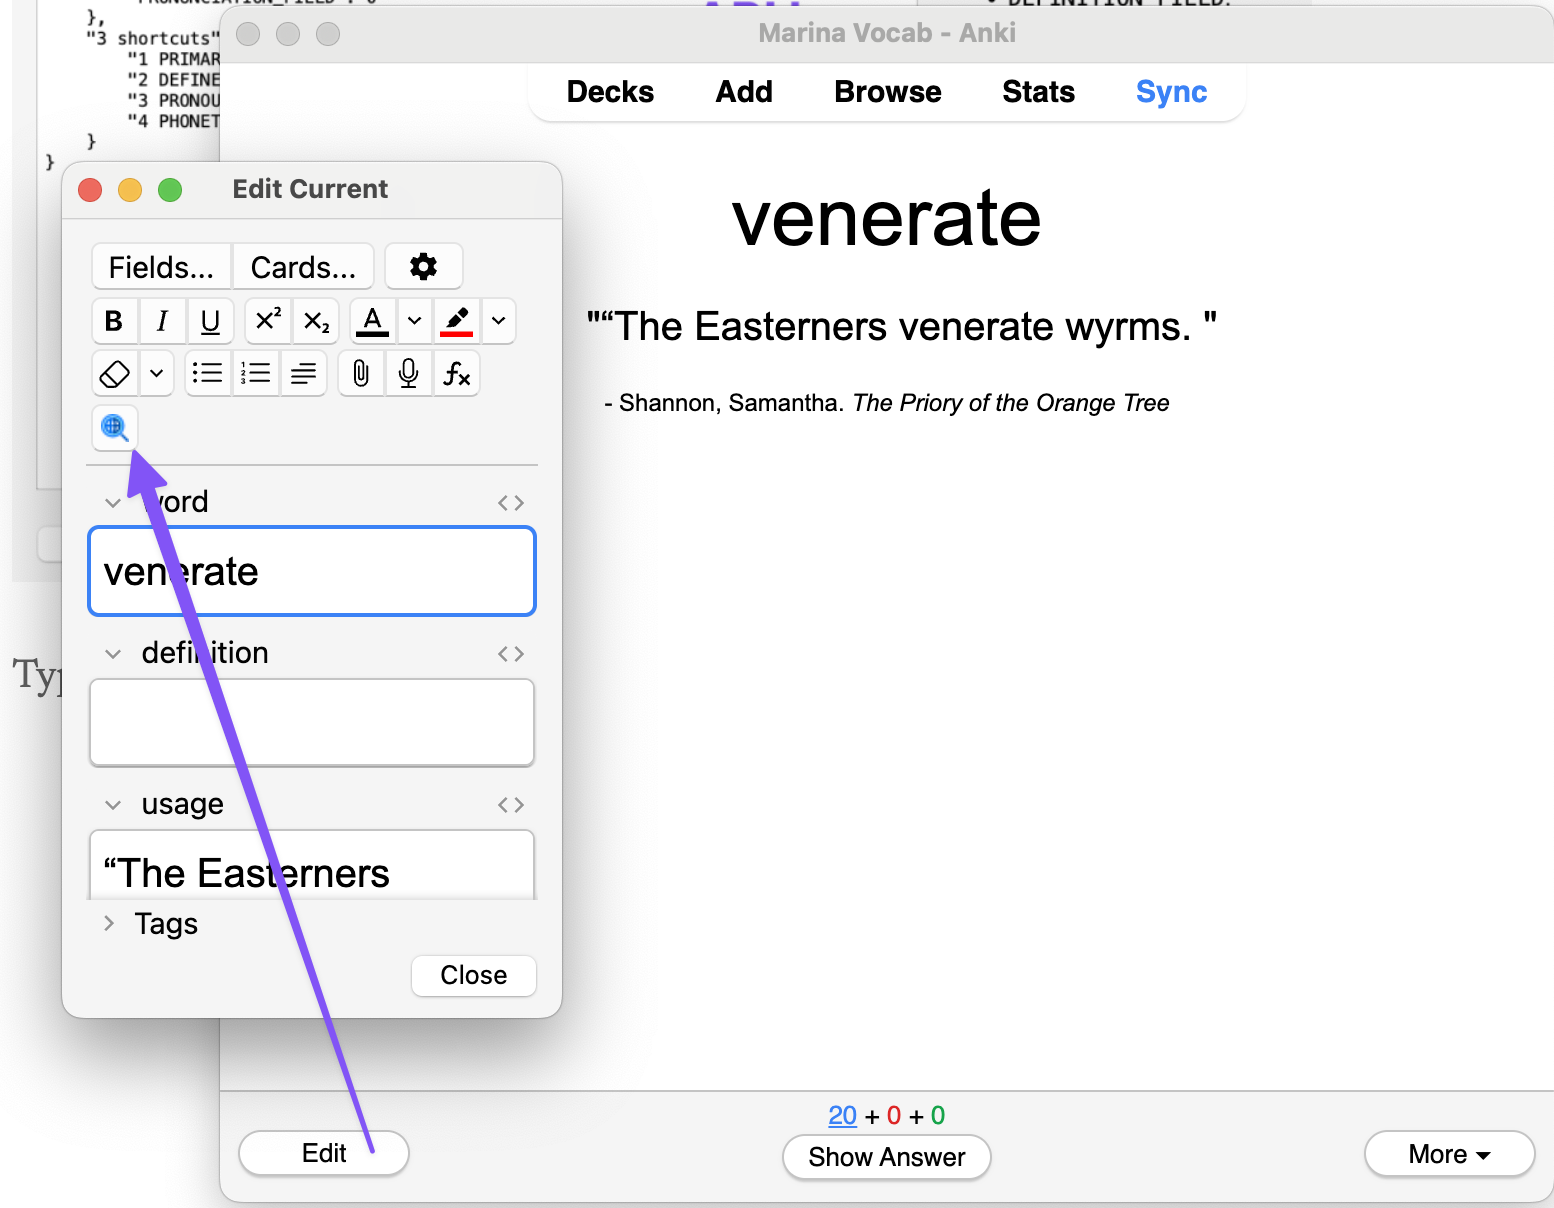Open the Browse tab

coord(887,92)
